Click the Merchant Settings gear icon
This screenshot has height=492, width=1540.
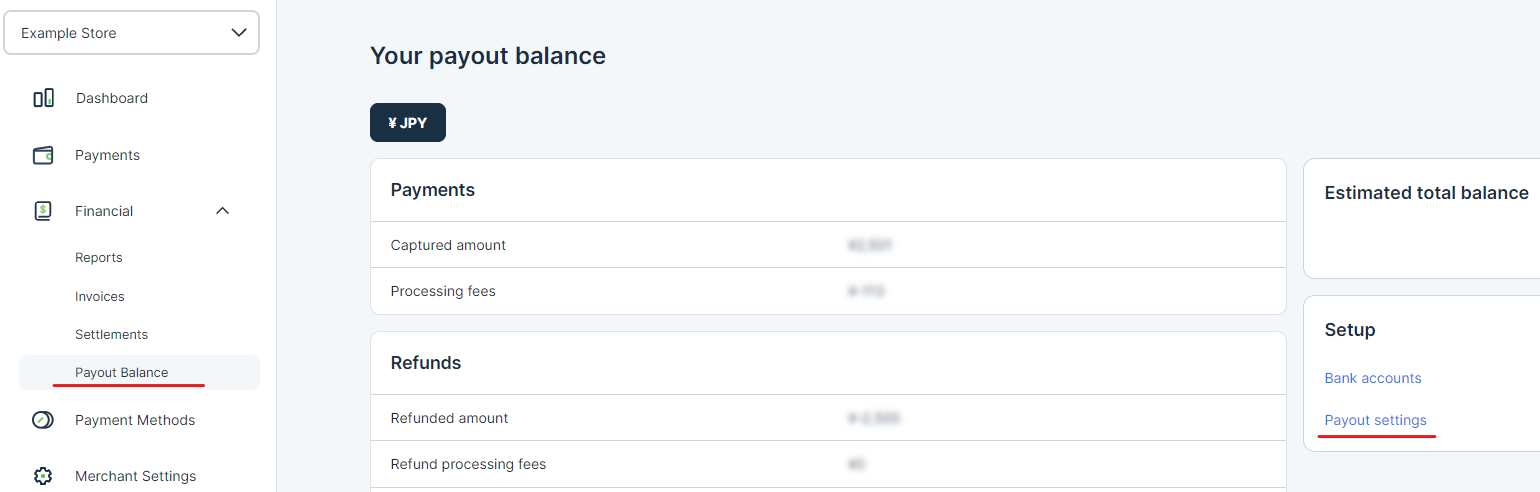click(43, 476)
